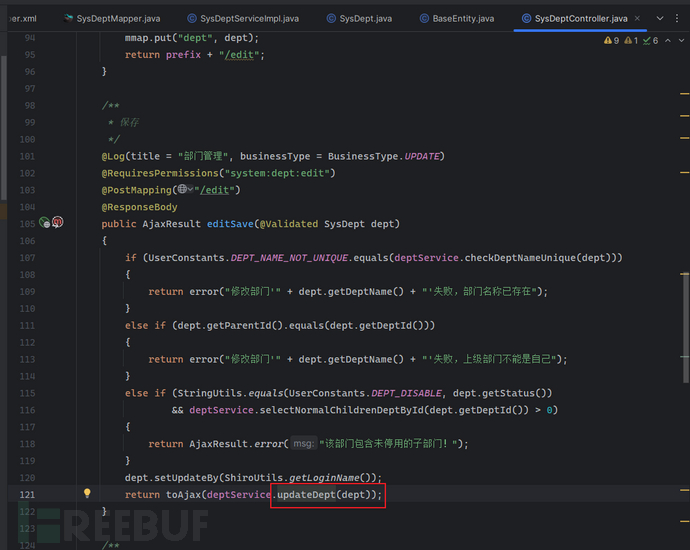
Task: Click setUpdateBy on line 120
Action: [x=186, y=477]
